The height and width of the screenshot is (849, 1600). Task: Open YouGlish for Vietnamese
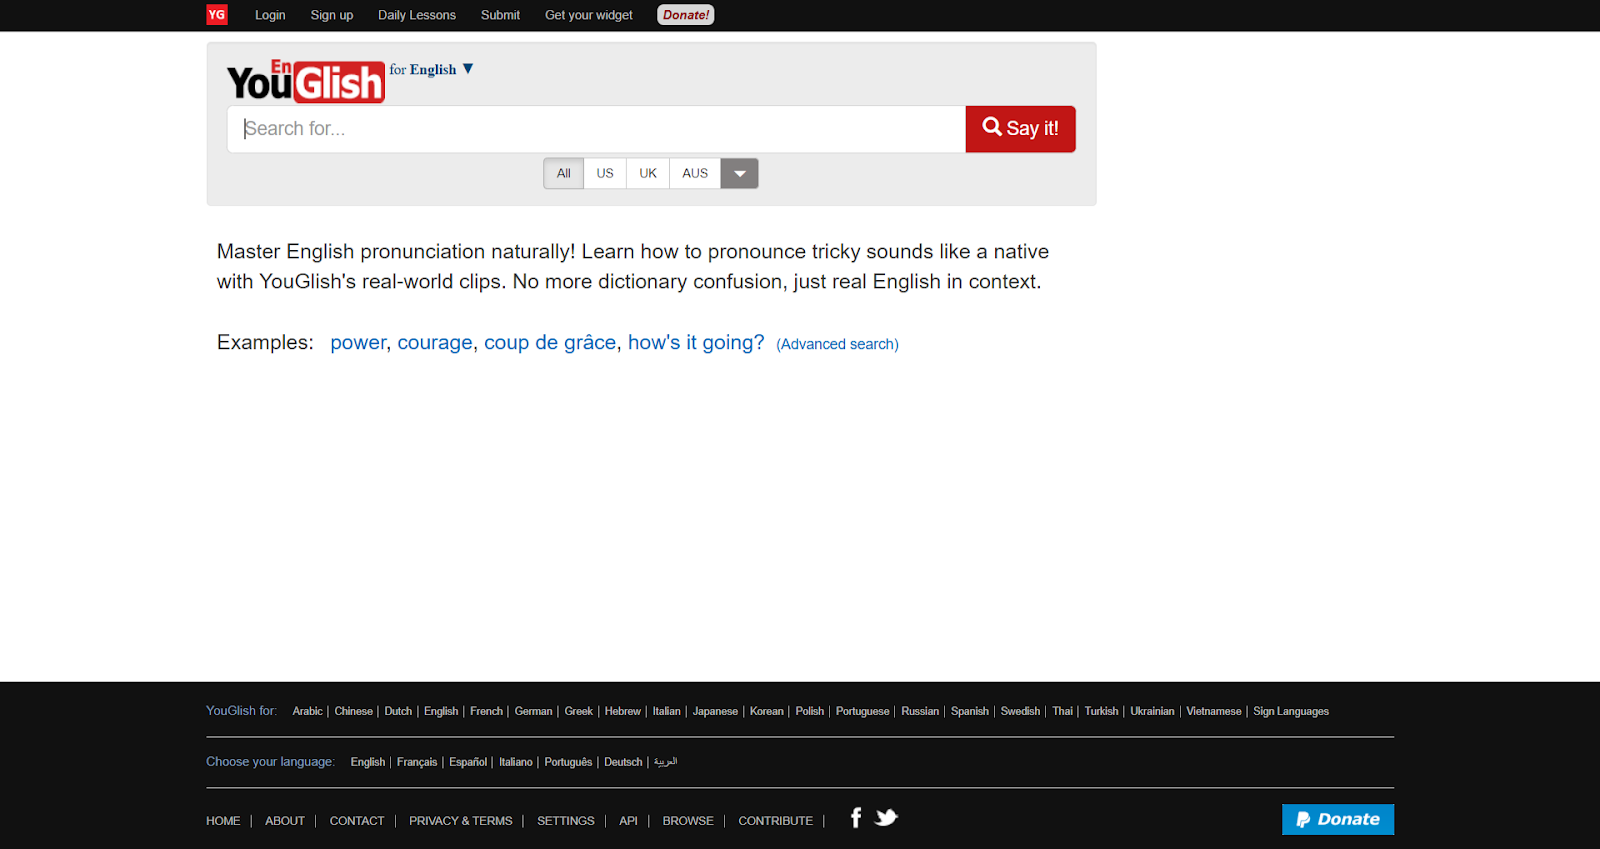pos(1213,711)
